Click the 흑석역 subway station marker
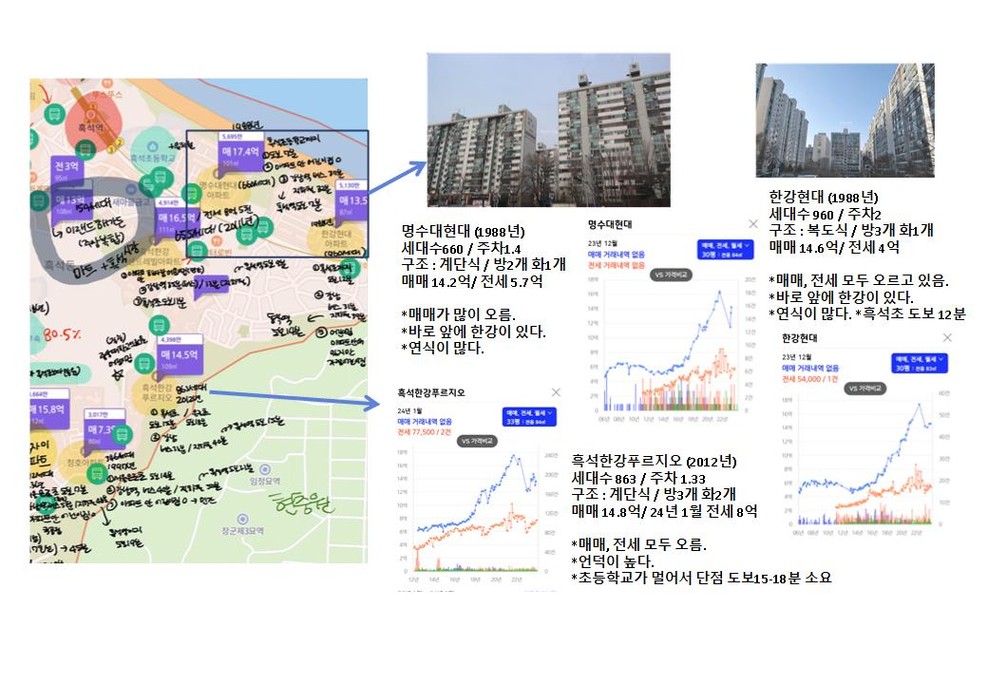Image resolution: width=988 pixels, height=684 pixels. (91, 115)
